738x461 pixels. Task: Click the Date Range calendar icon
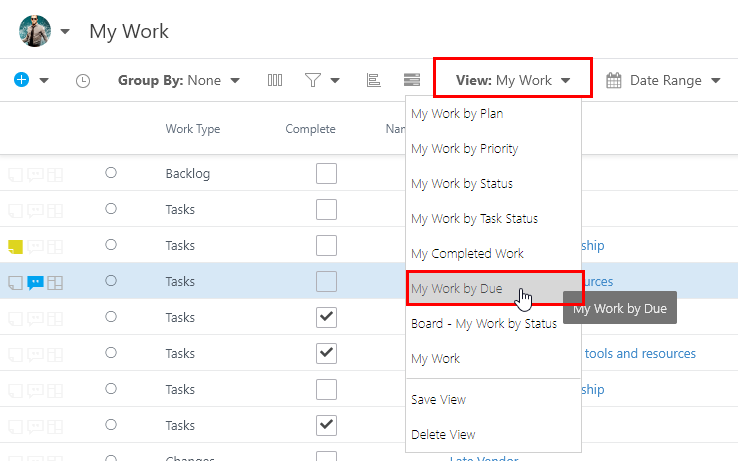613,81
